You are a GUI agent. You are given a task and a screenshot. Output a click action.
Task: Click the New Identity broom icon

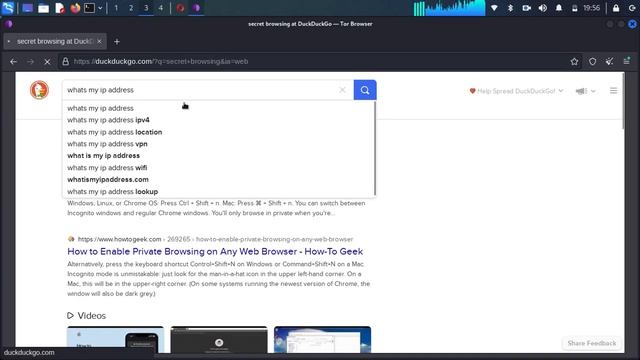coord(609,62)
